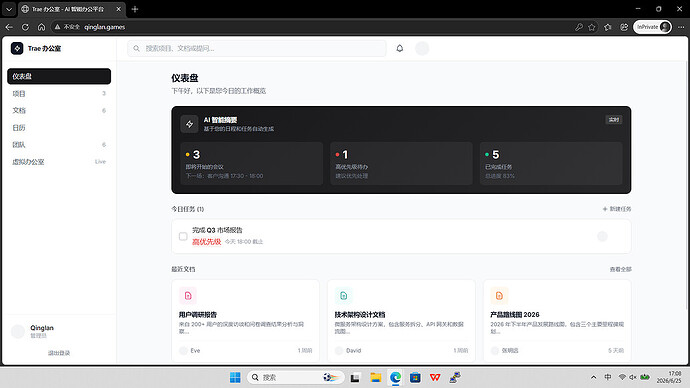Image resolution: width=690 pixels, height=388 pixels.
Task: Click the 高优先级待办 stat card showing 1
Action: click(x=401, y=163)
